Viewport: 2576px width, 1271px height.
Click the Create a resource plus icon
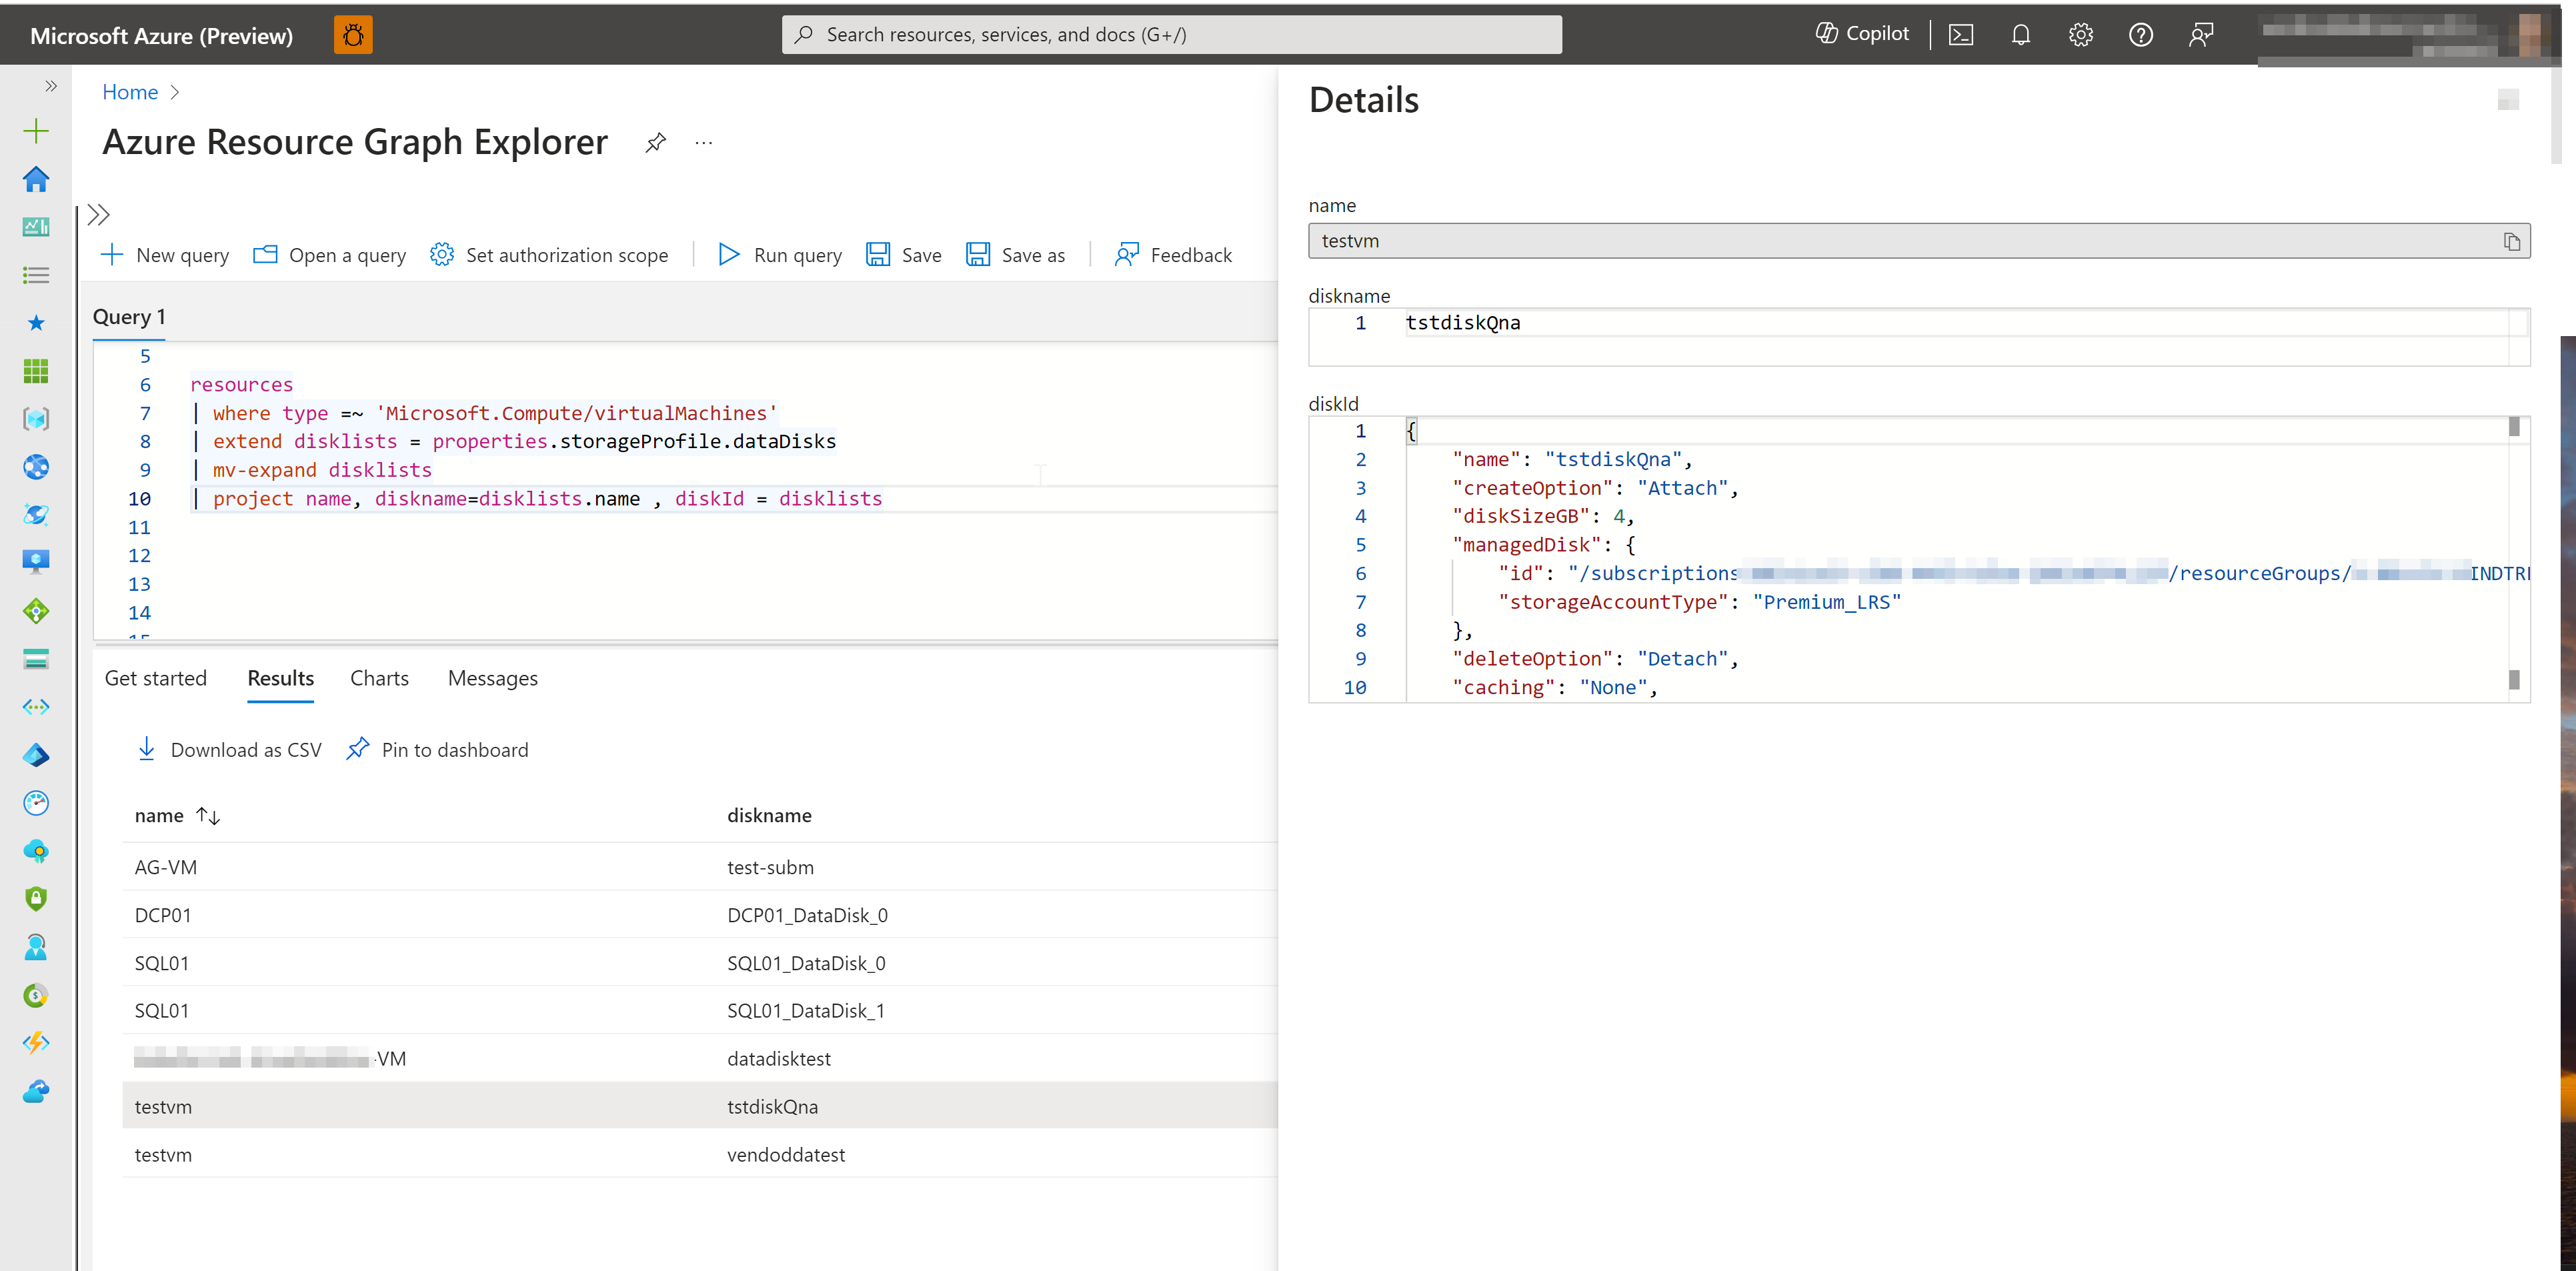point(36,131)
